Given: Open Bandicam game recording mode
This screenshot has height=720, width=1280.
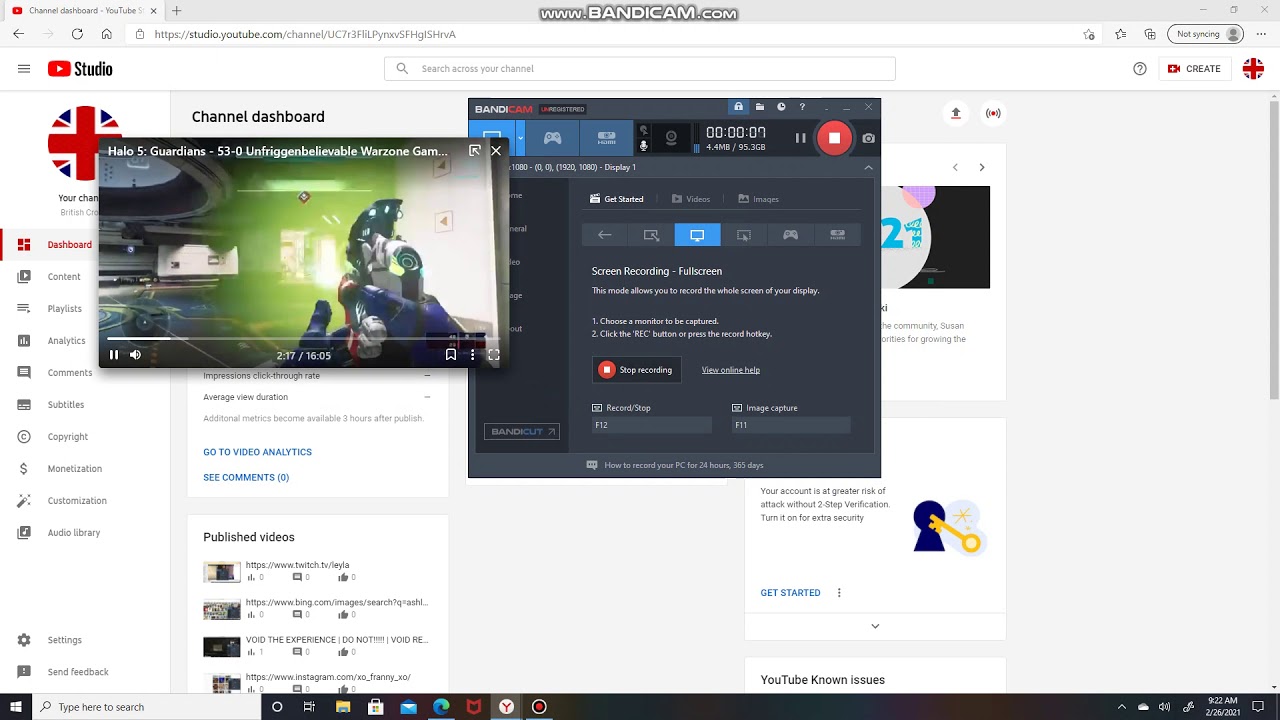Looking at the screenshot, I should pos(552,138).
